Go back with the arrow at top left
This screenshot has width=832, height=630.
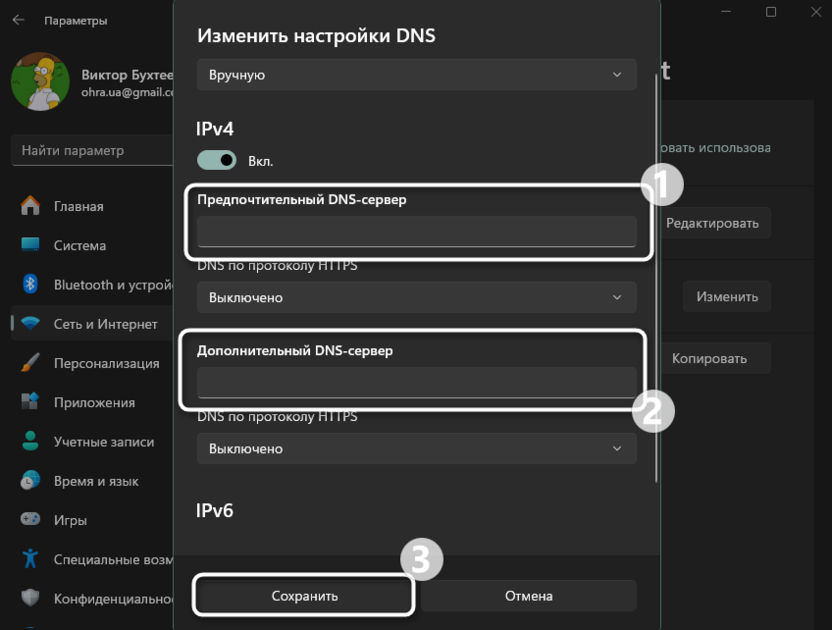(16, 19)
